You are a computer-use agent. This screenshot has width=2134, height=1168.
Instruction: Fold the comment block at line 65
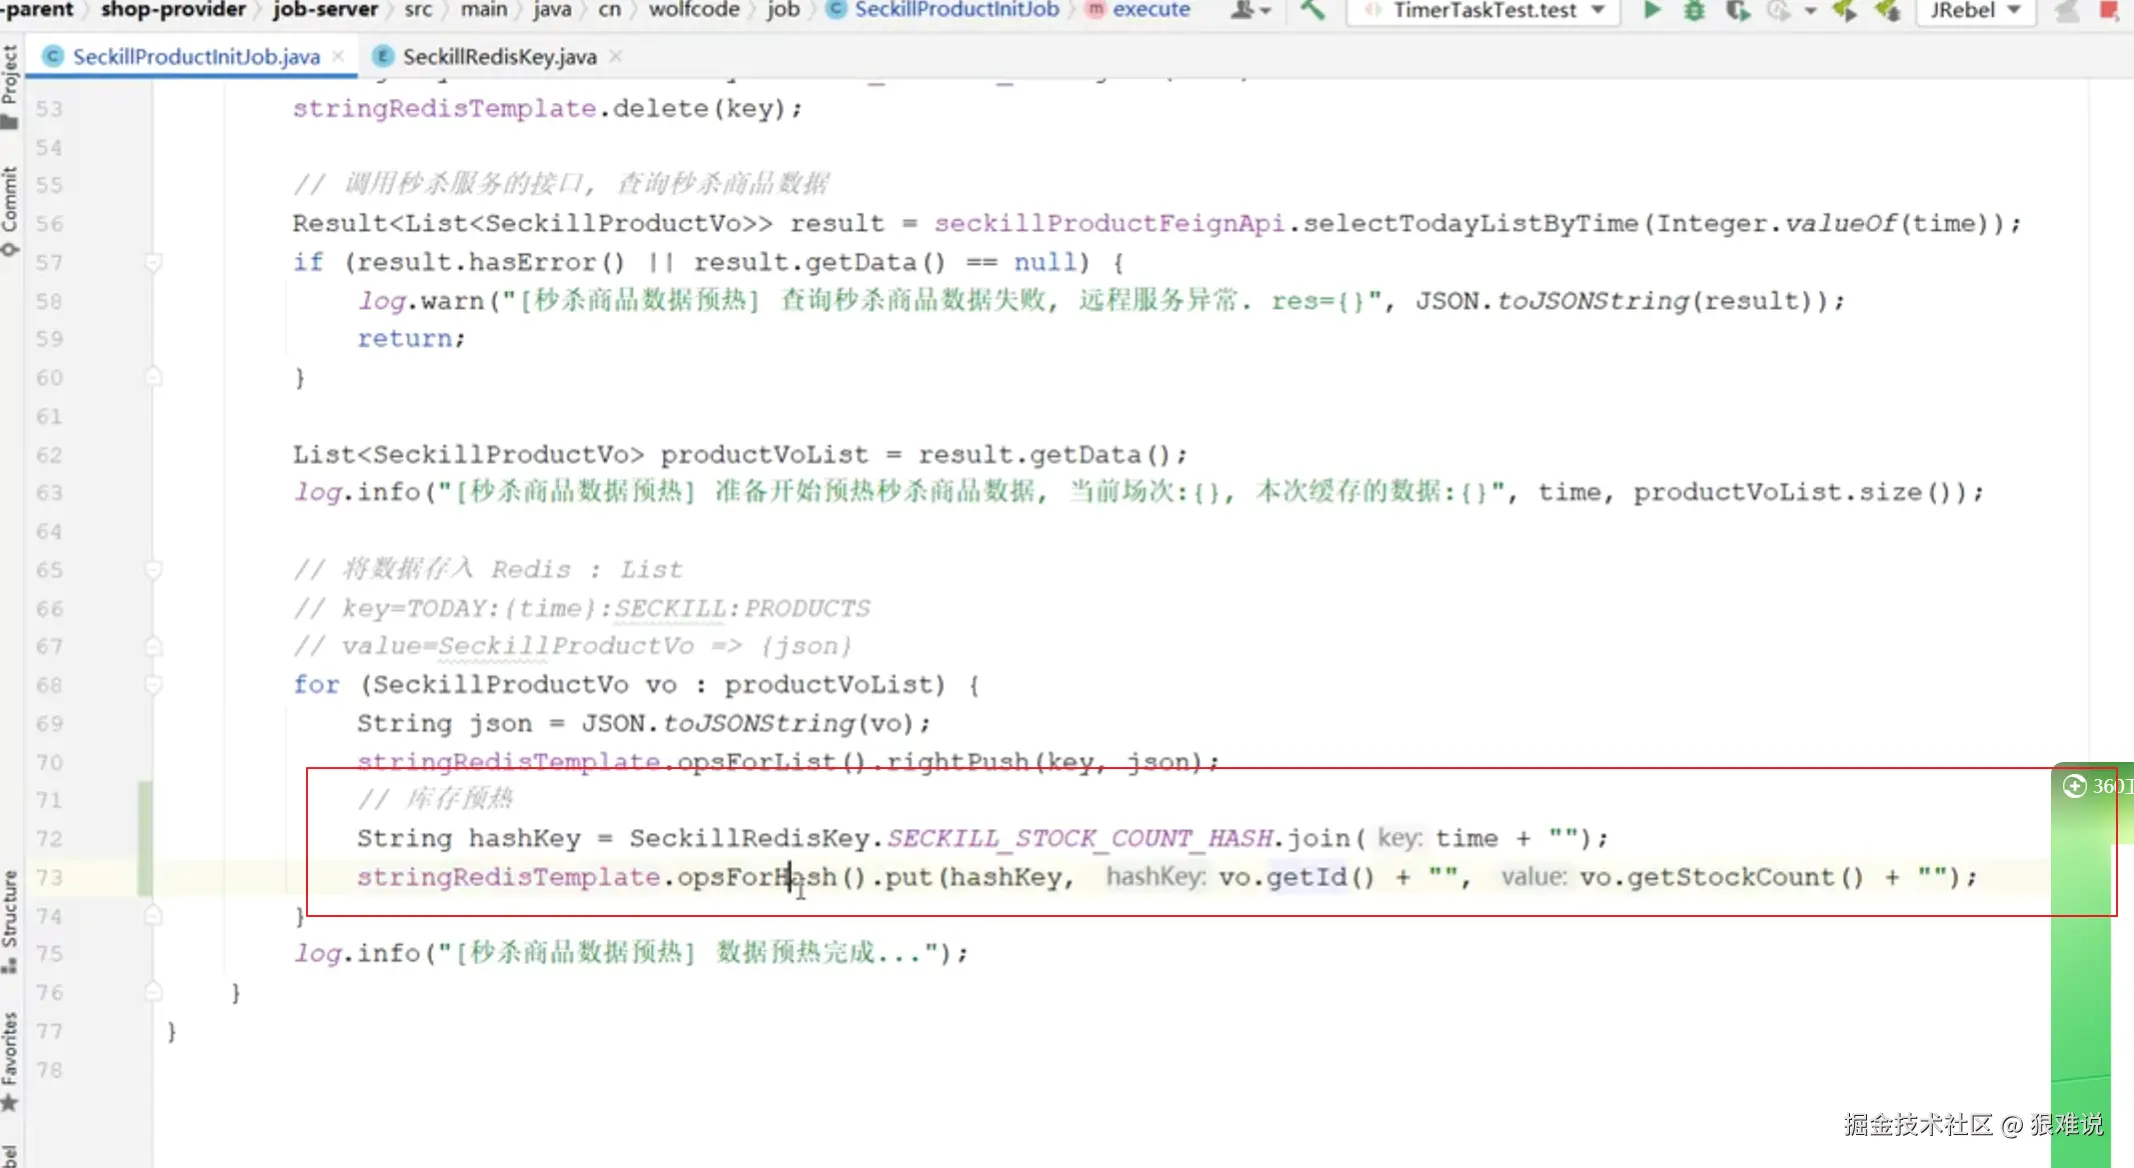click(x=153, y=570)
